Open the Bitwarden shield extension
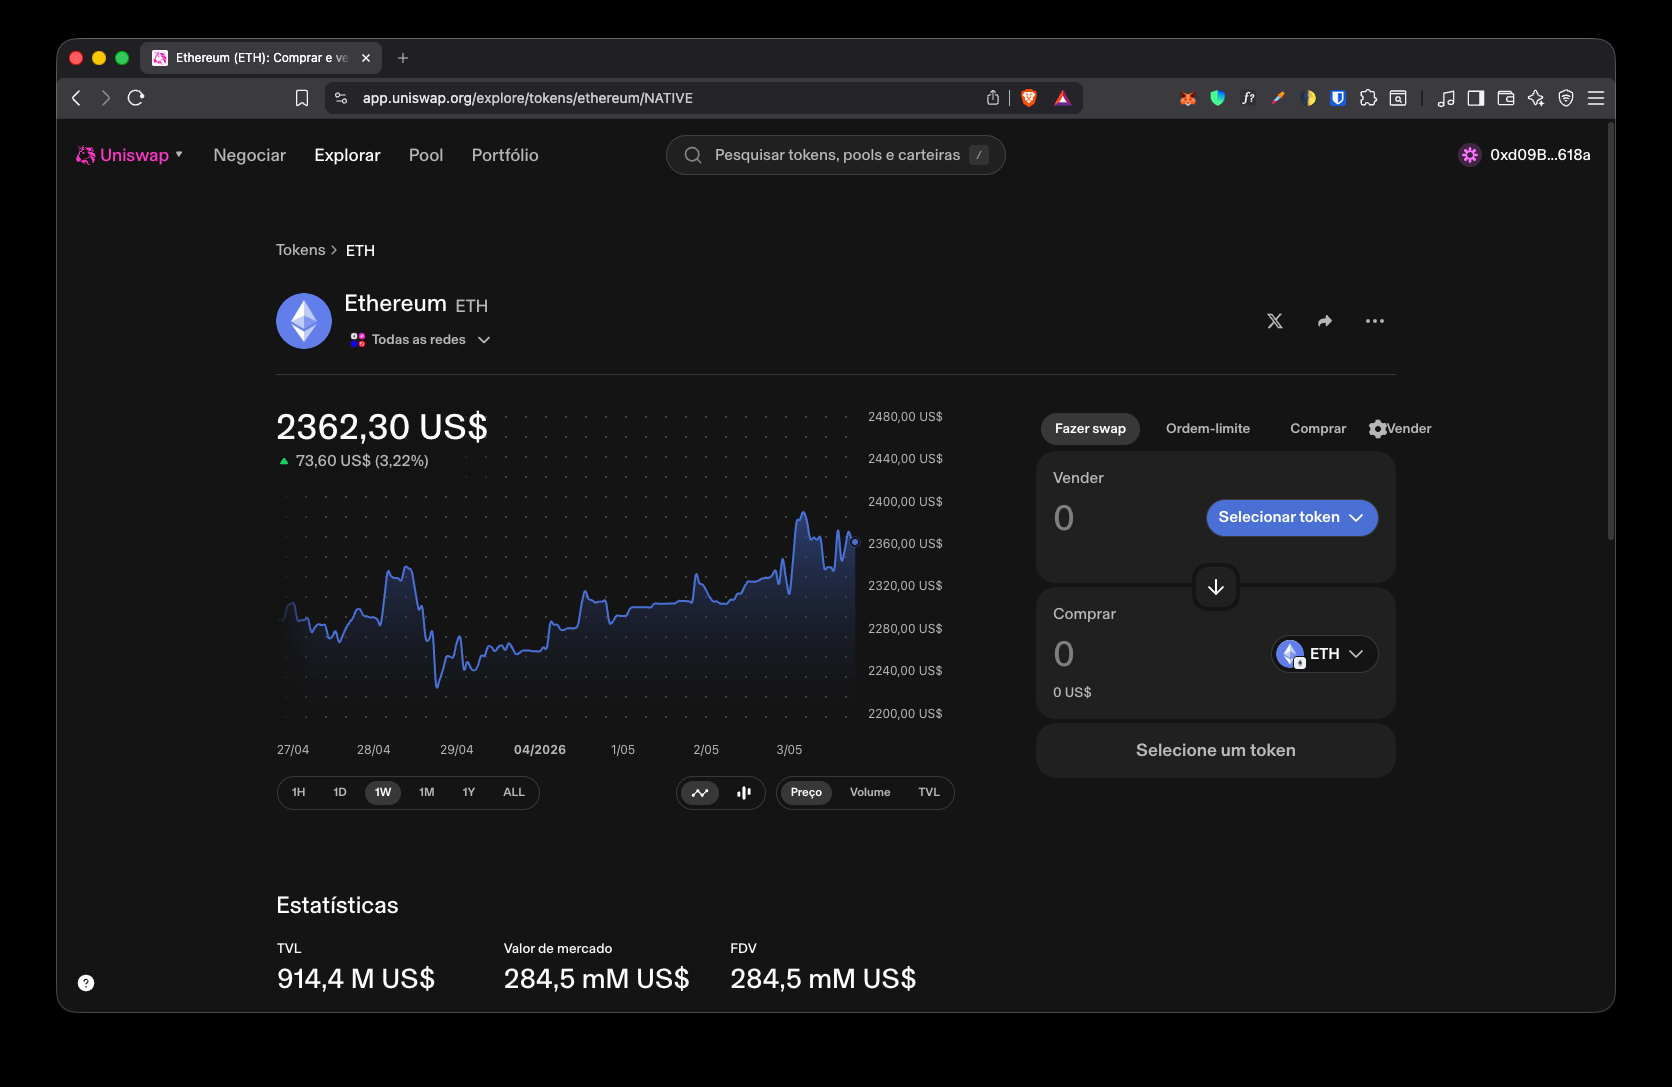Screen dimensions: 1672x1087 coord(1338,98)
